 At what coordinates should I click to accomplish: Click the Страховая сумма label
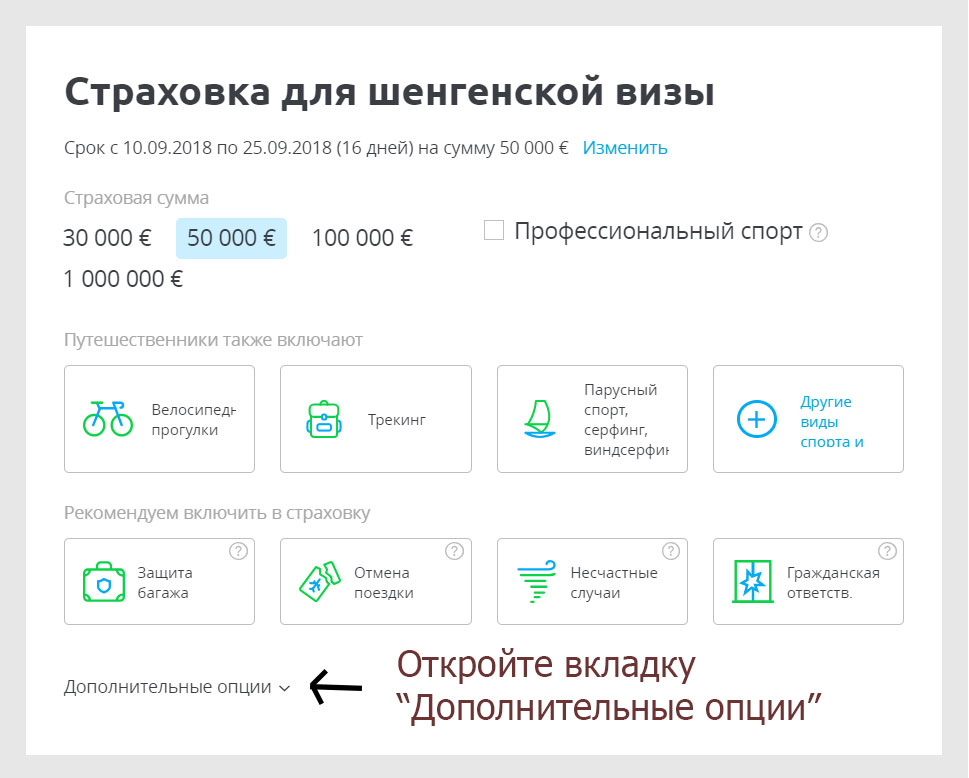137,198
